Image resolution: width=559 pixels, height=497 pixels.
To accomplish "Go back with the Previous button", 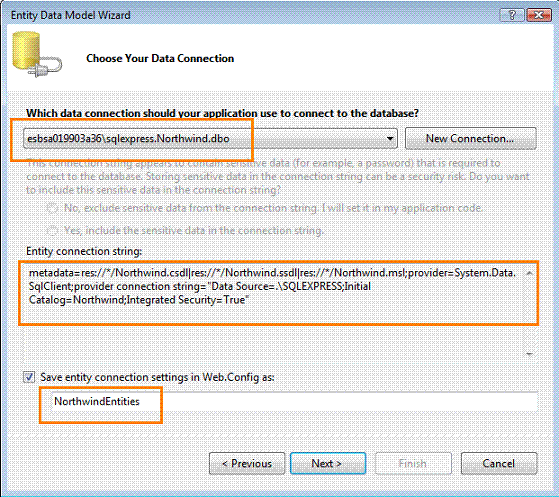I will tap(247, 463).
